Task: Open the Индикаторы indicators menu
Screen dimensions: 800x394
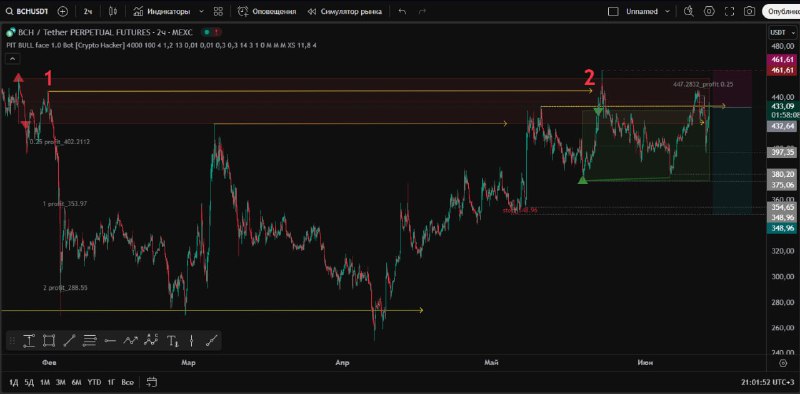Action: pos(162,11)
